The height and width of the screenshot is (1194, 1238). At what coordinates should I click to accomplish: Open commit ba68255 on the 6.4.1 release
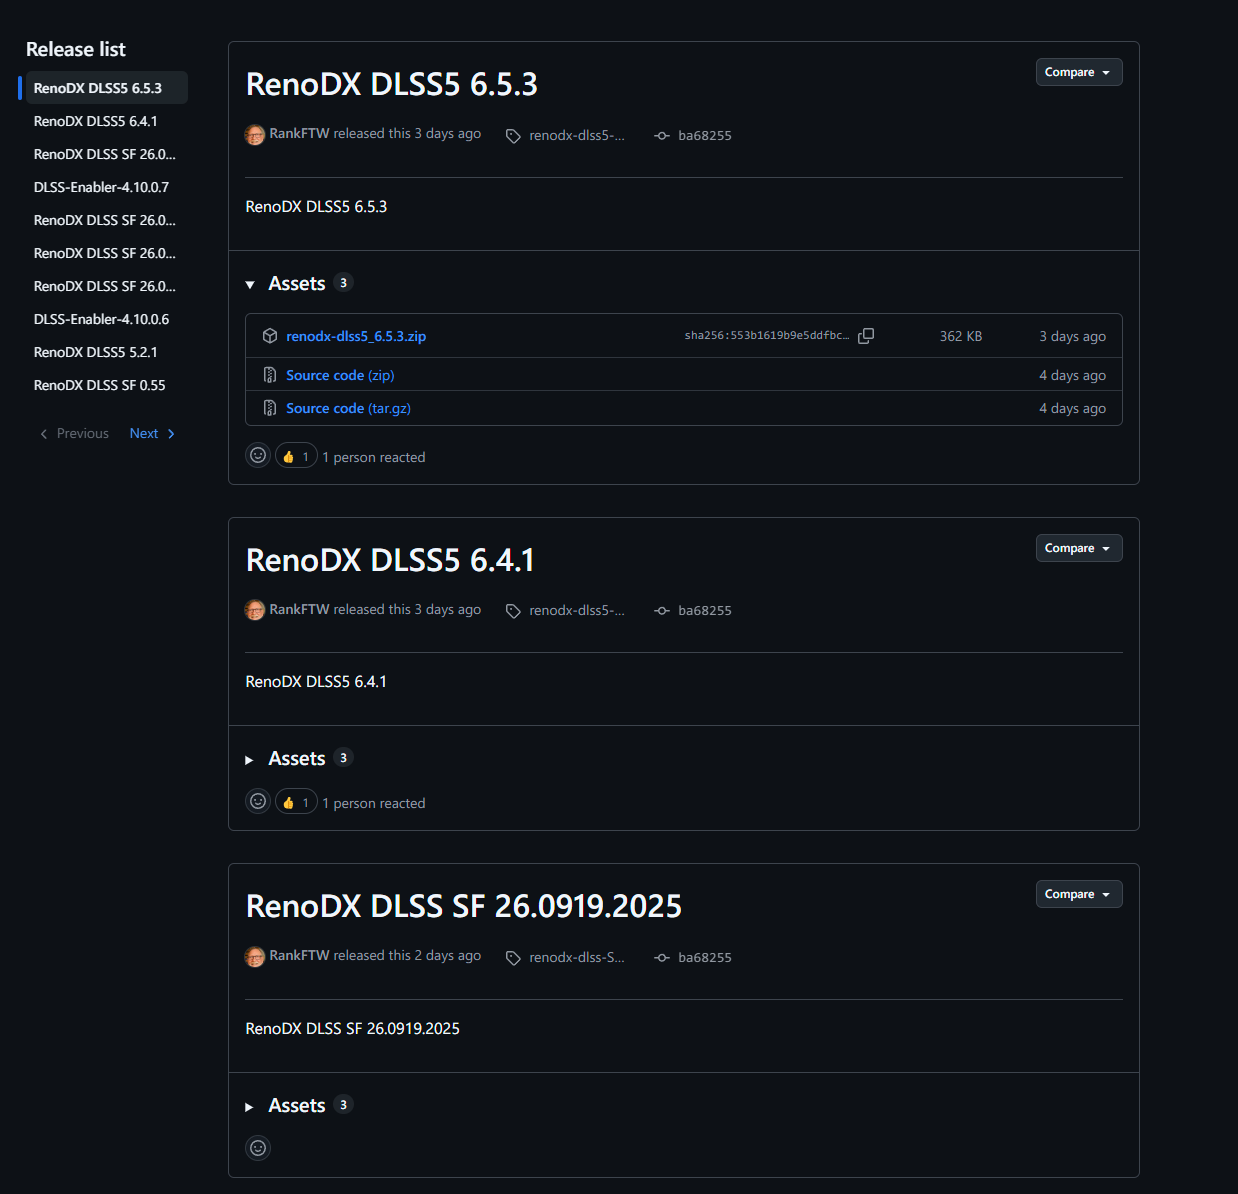693,610
